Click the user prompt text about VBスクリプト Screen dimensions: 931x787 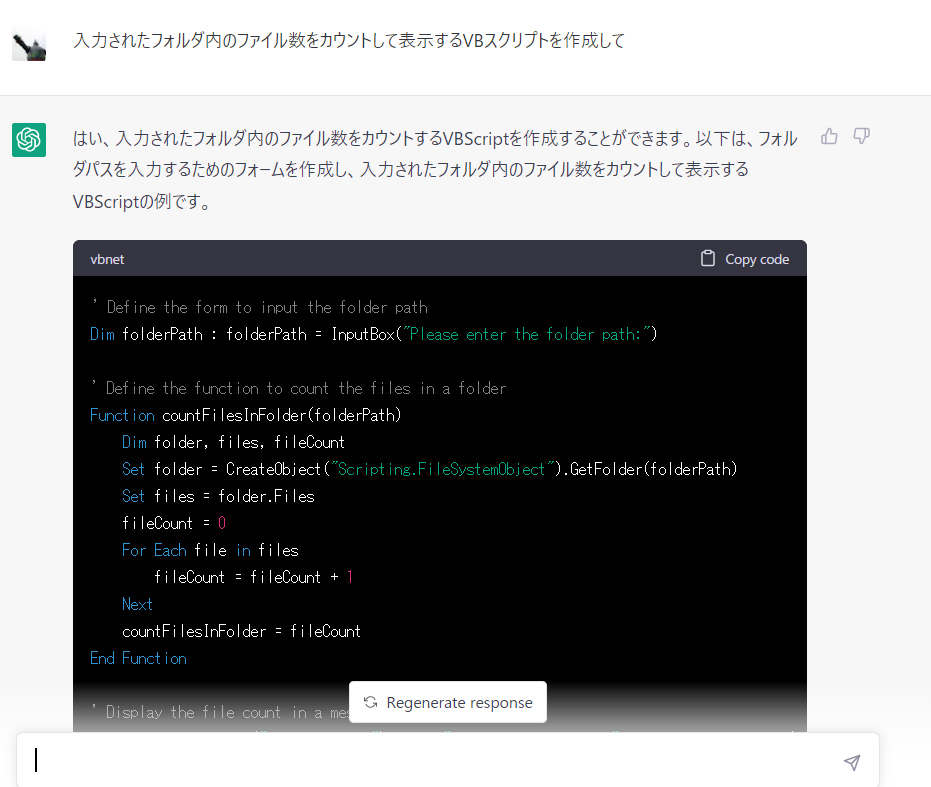[349, 40]
